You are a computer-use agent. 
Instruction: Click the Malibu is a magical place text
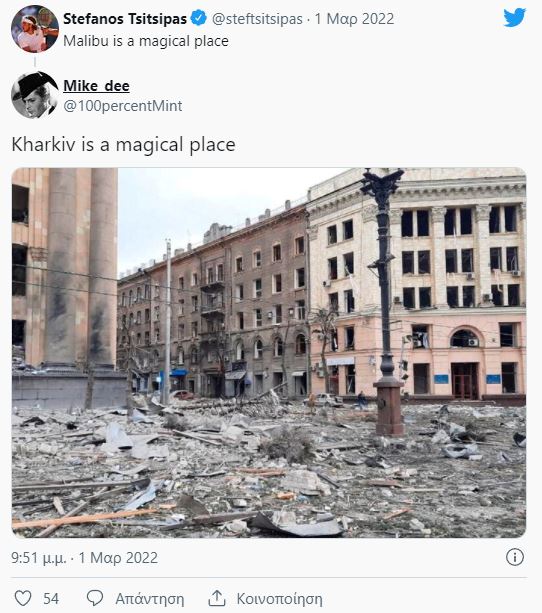(146, 41)
